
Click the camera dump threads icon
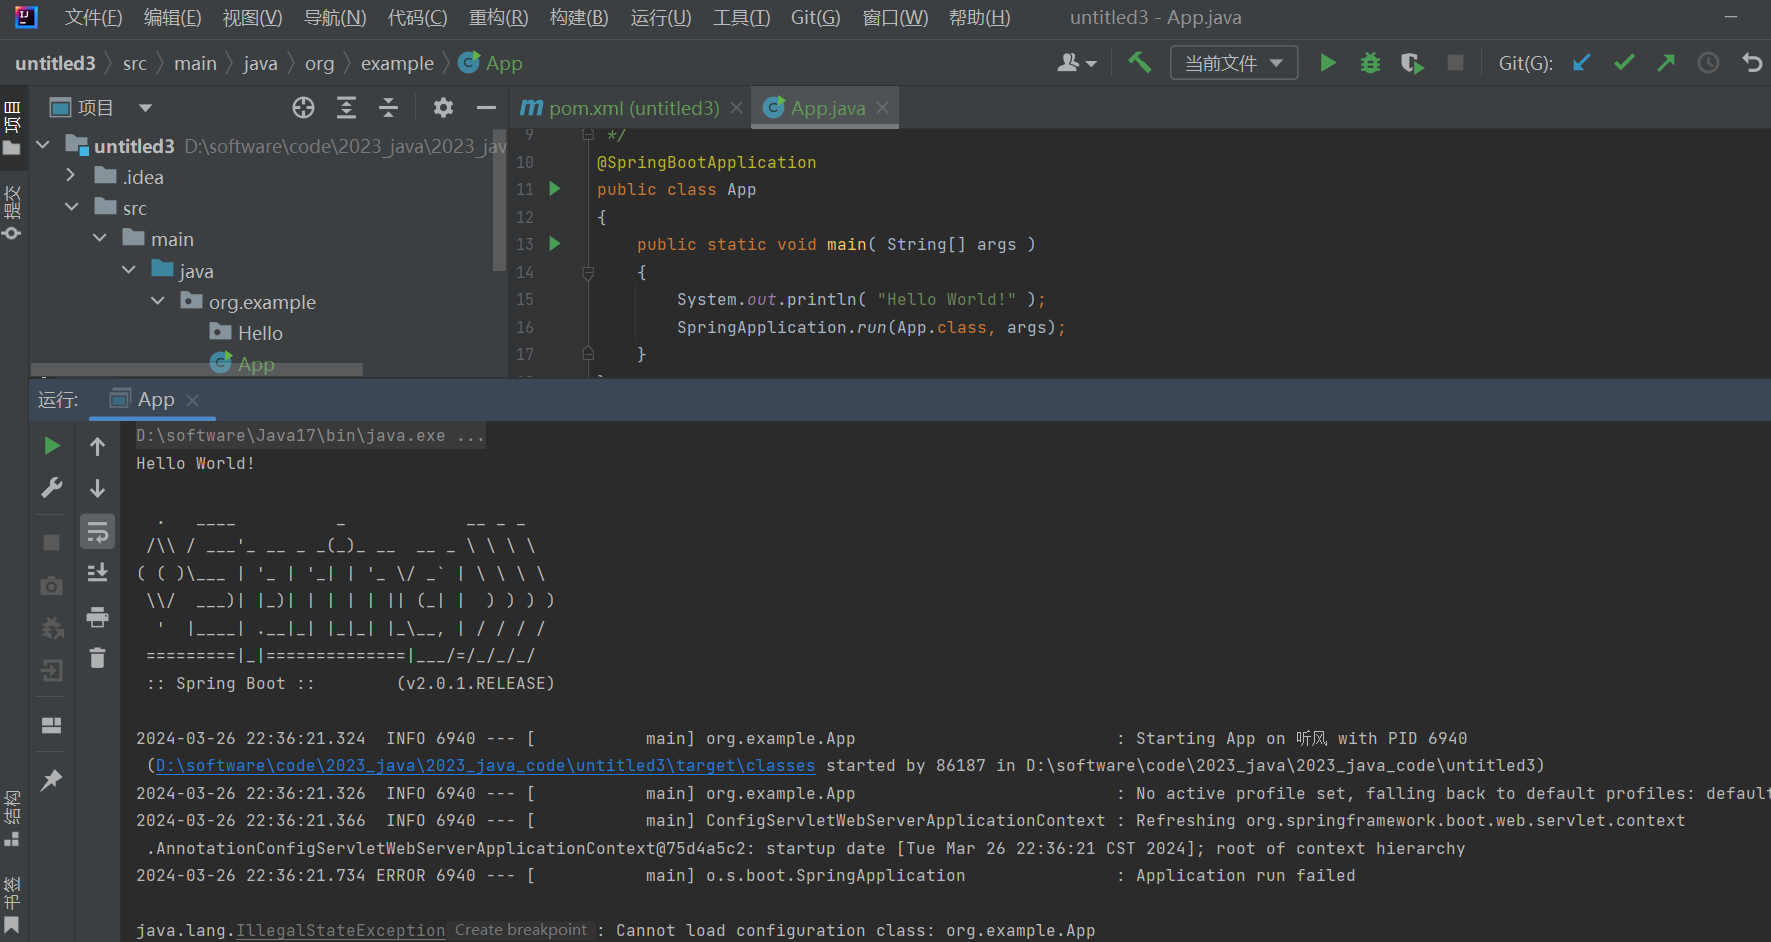click(52, 585)
